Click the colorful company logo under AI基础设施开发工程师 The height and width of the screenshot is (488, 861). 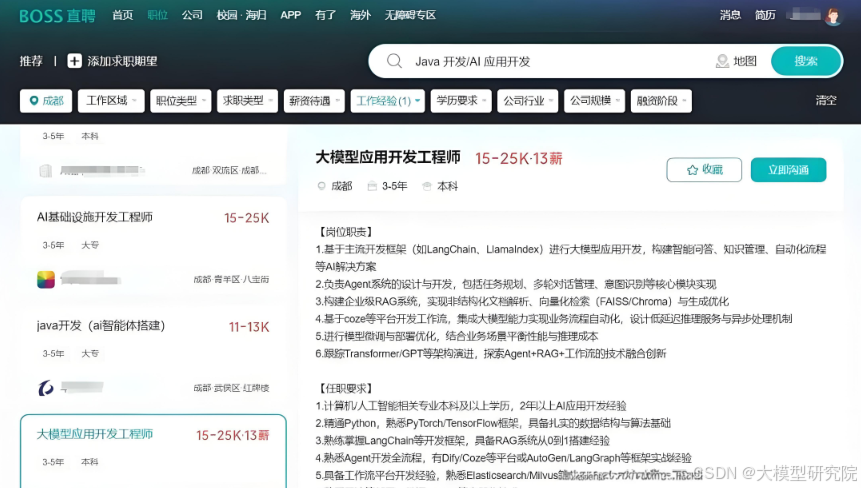tap(46, 279)
